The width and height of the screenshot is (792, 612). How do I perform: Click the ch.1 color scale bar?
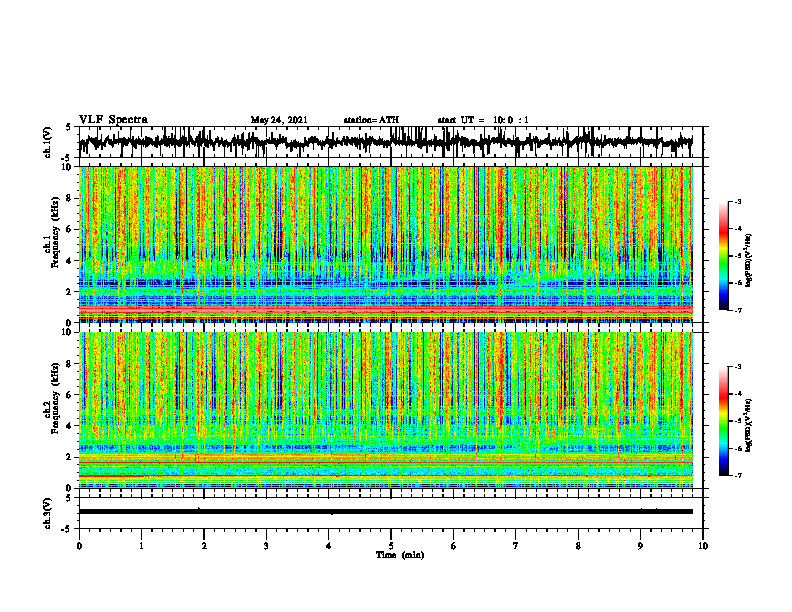pyautogui.click(x=724, y=256)
